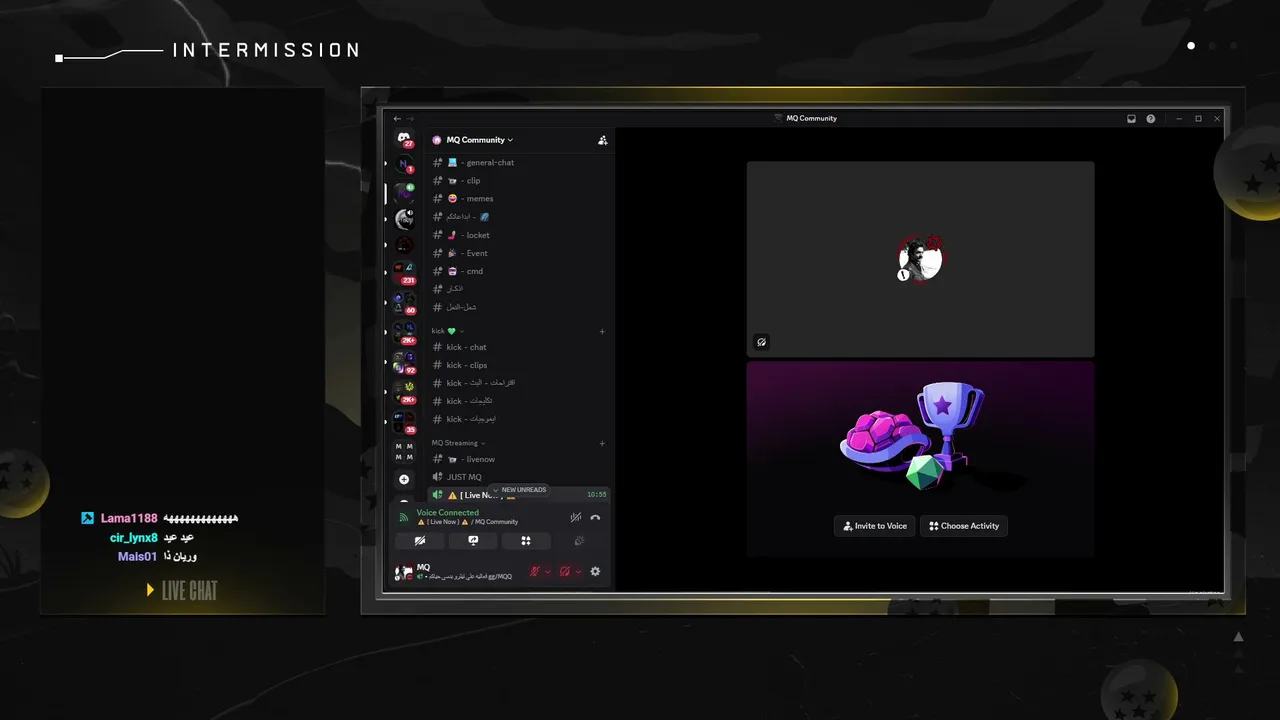
Task: Unmute the microphone
Action: (535, 571)
